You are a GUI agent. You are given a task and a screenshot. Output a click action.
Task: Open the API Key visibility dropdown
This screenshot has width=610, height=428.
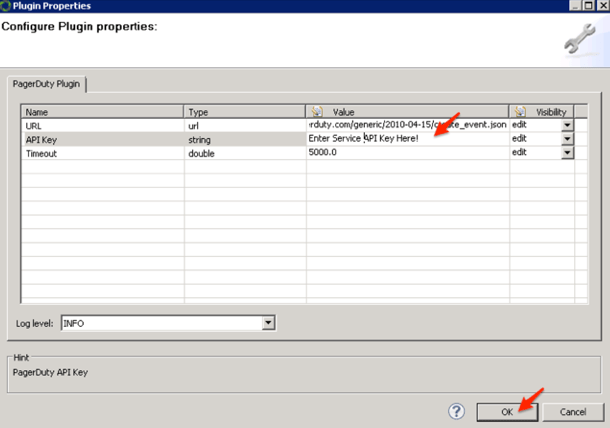point(567,138)
